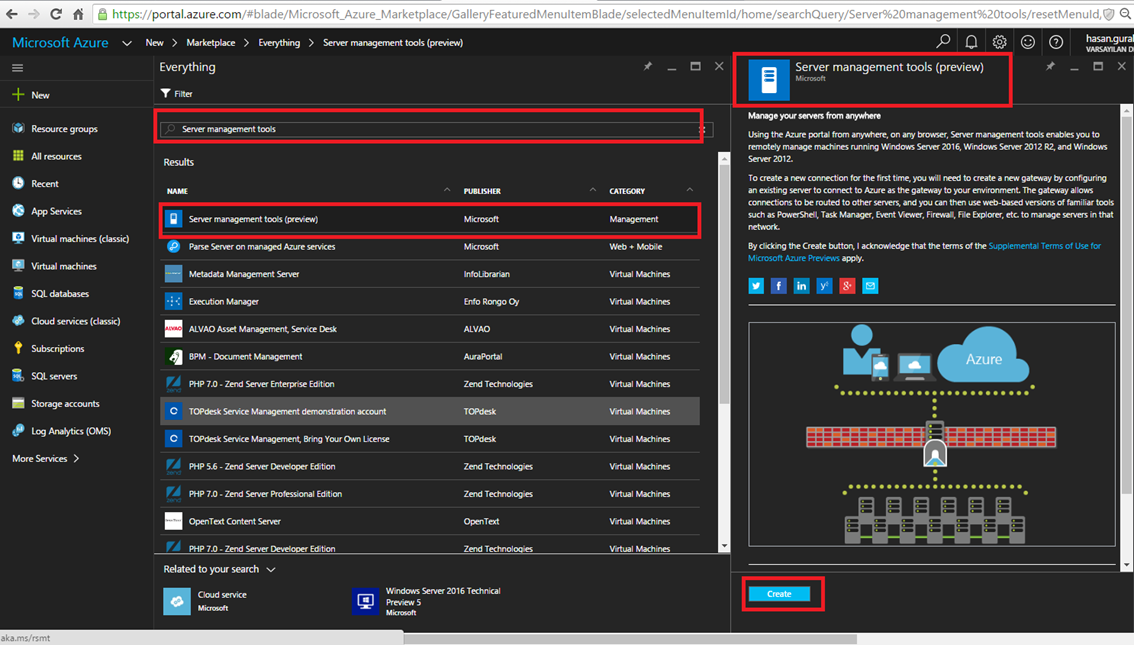Viewport: 1134px width, 645px height.
Task: Select TOPdesk Service Management demonstration account
Action: click(x=430, y=411)
